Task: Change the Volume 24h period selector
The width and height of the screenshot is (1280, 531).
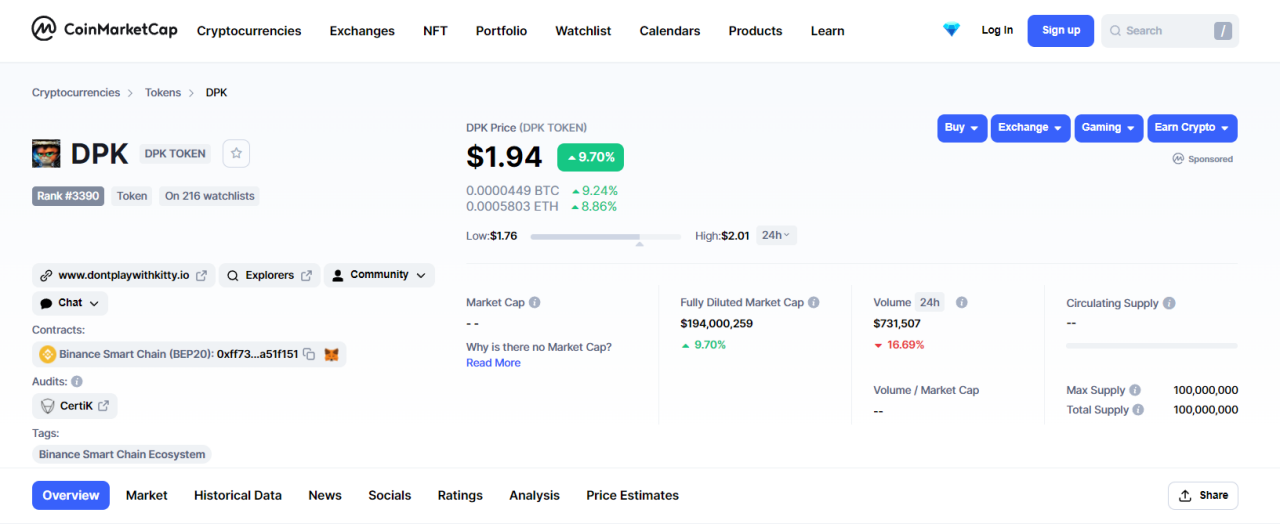Action: pyautogui.click(x=930, y=302)
